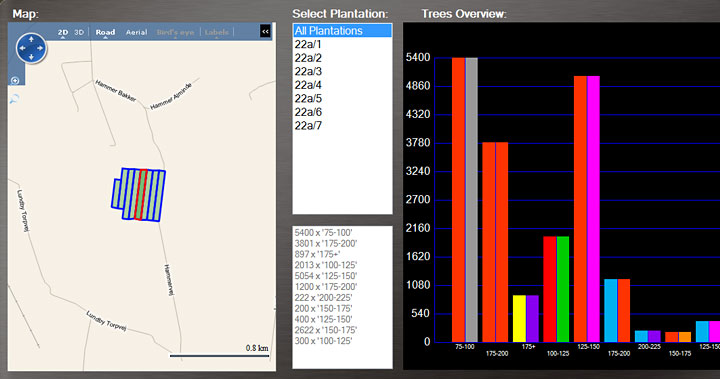Click the line 897 x '175+'

point(317,255)
